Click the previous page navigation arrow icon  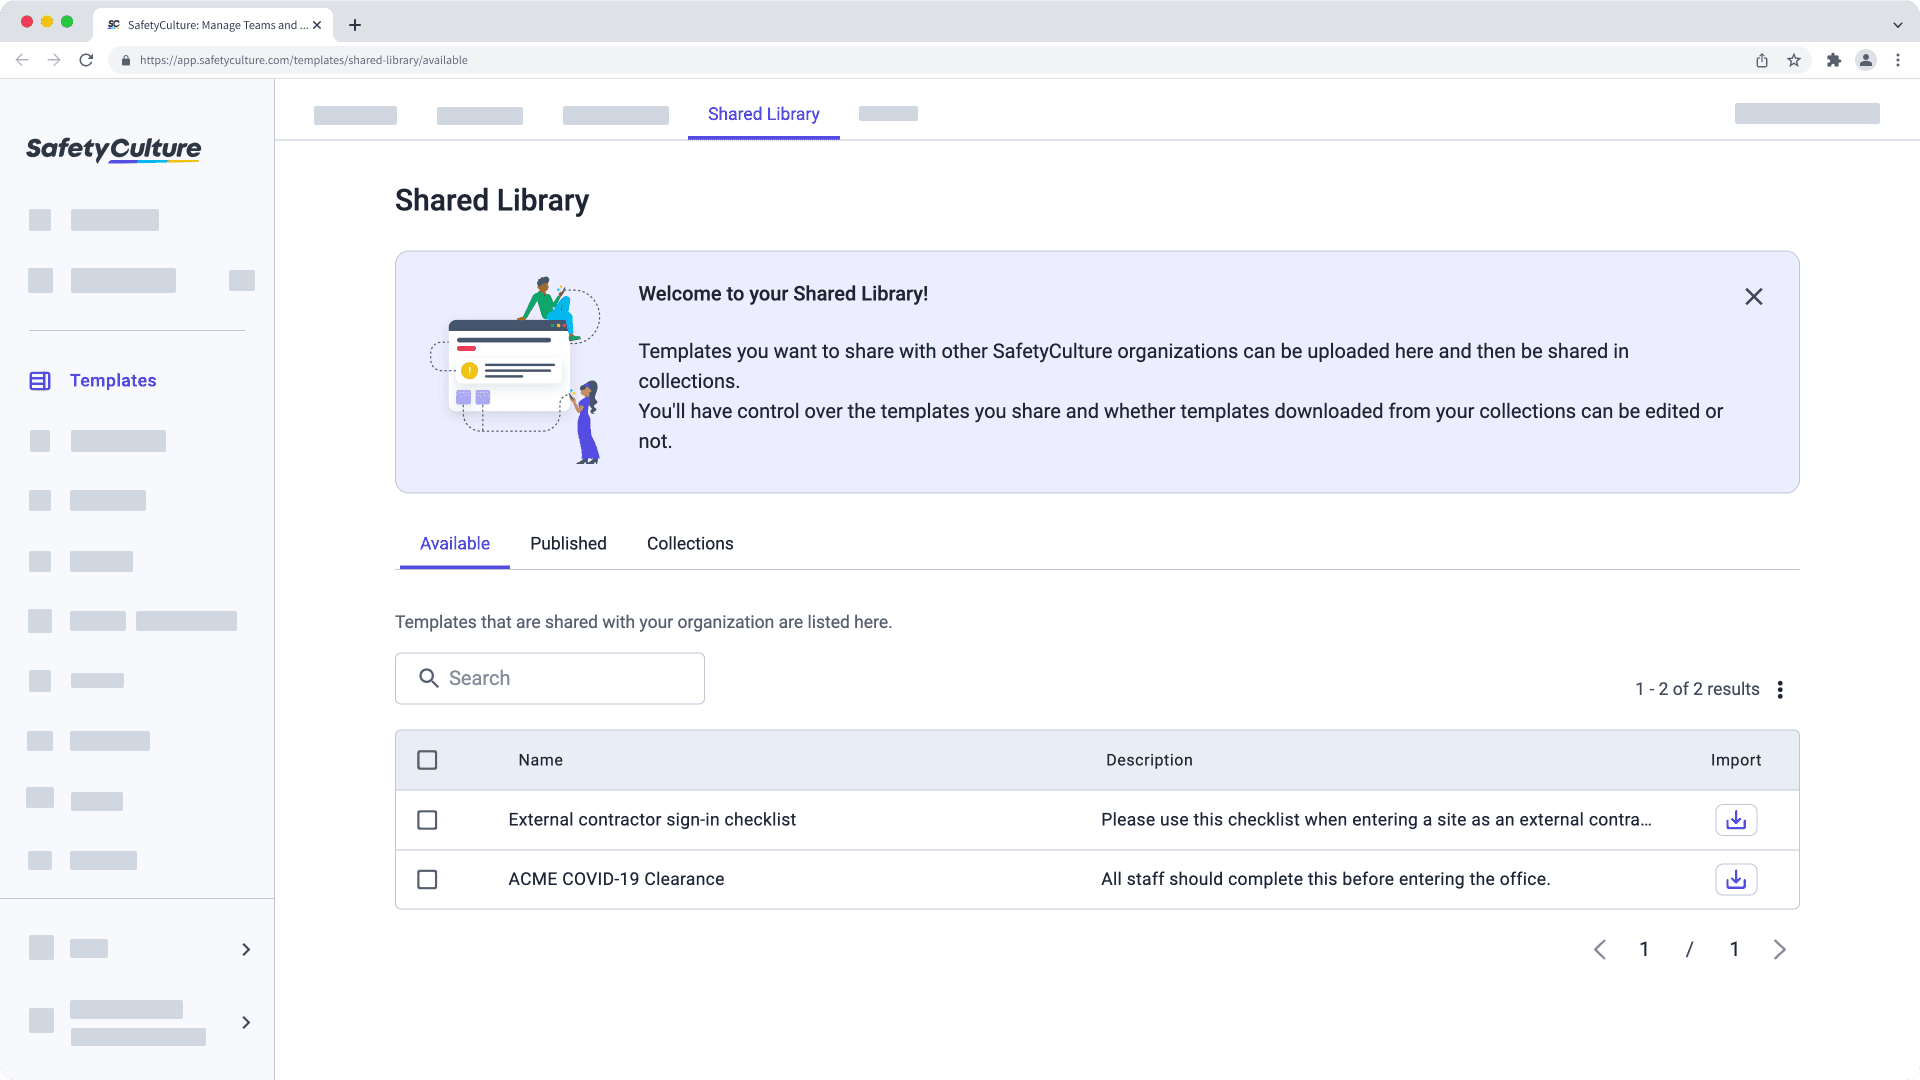[x=1600, y=948]
